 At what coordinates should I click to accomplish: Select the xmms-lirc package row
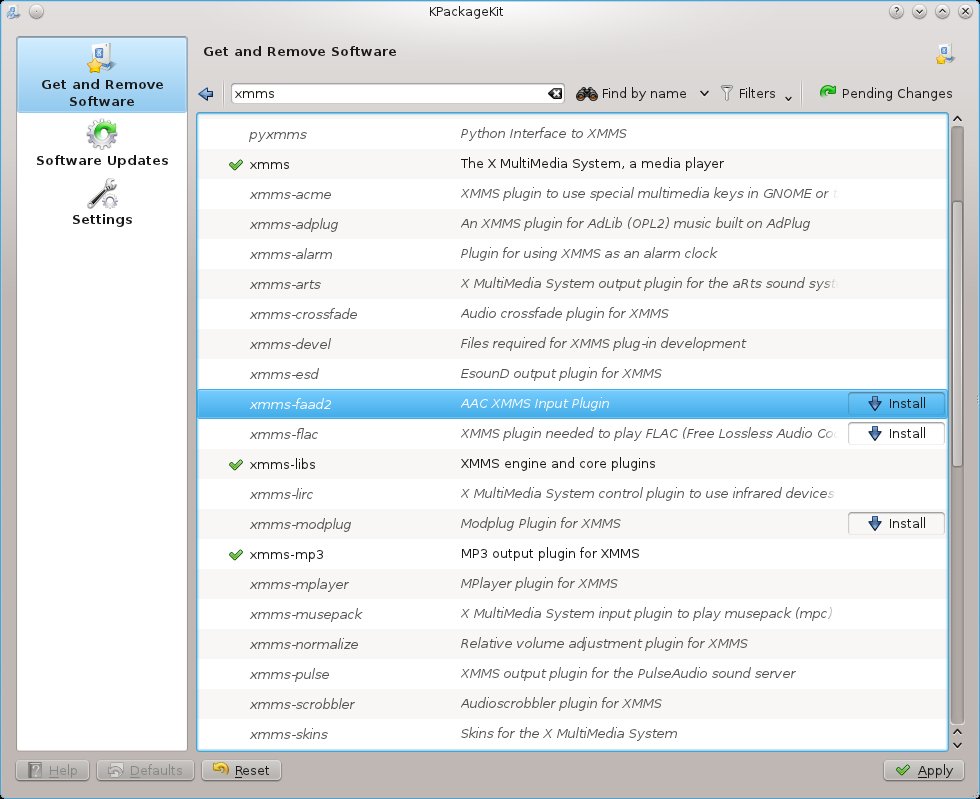point(572,494)
